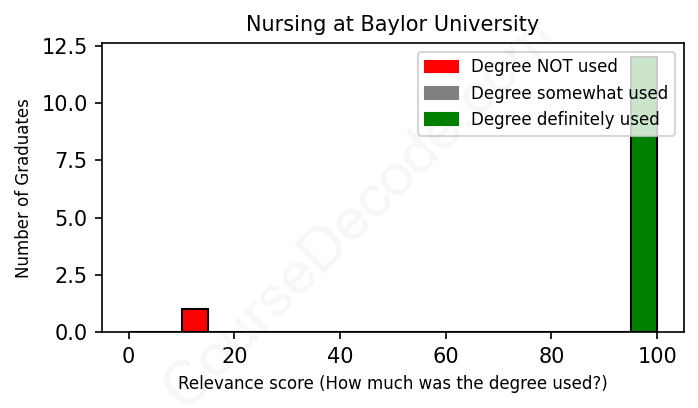Click the x-axis tick label 20
This screenshot has height=408, width=698.
click(234, 354)
